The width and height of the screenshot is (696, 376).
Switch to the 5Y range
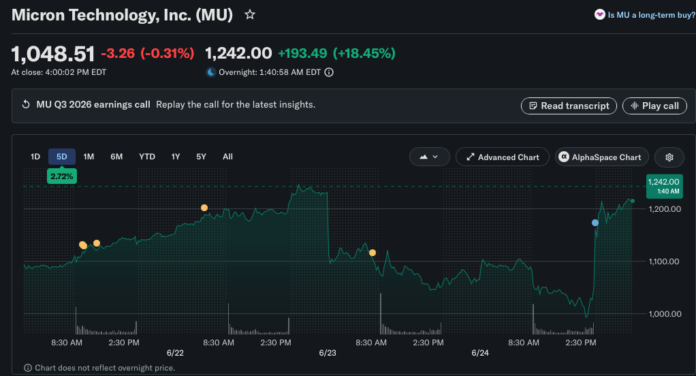coord(201,157)
